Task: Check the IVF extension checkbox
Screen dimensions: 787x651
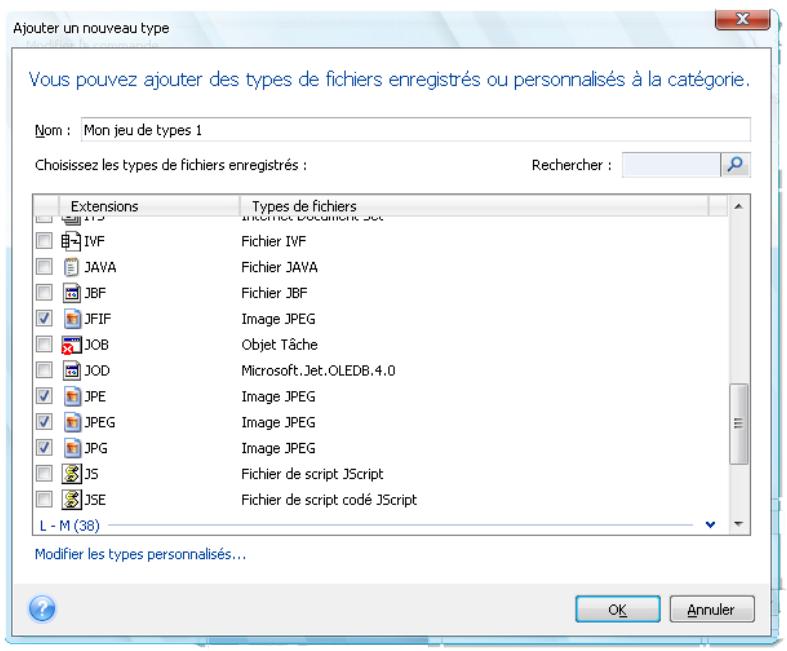Action: 44,241
